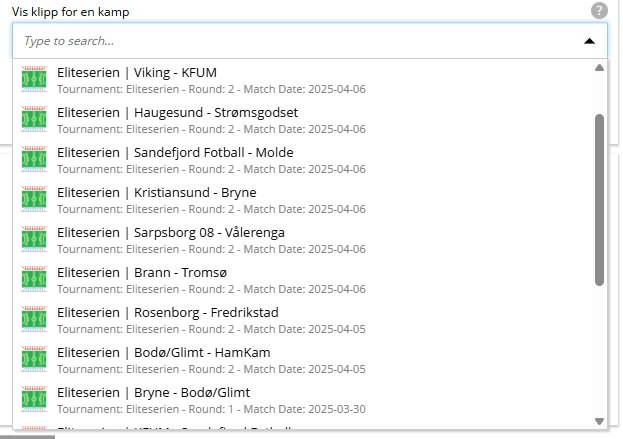Image resolution: width=623 pixels, height=439 pixels.
Task: Click the pitch icon beside Sarpsborg 08 - Vålerenga
Action: 34,239
